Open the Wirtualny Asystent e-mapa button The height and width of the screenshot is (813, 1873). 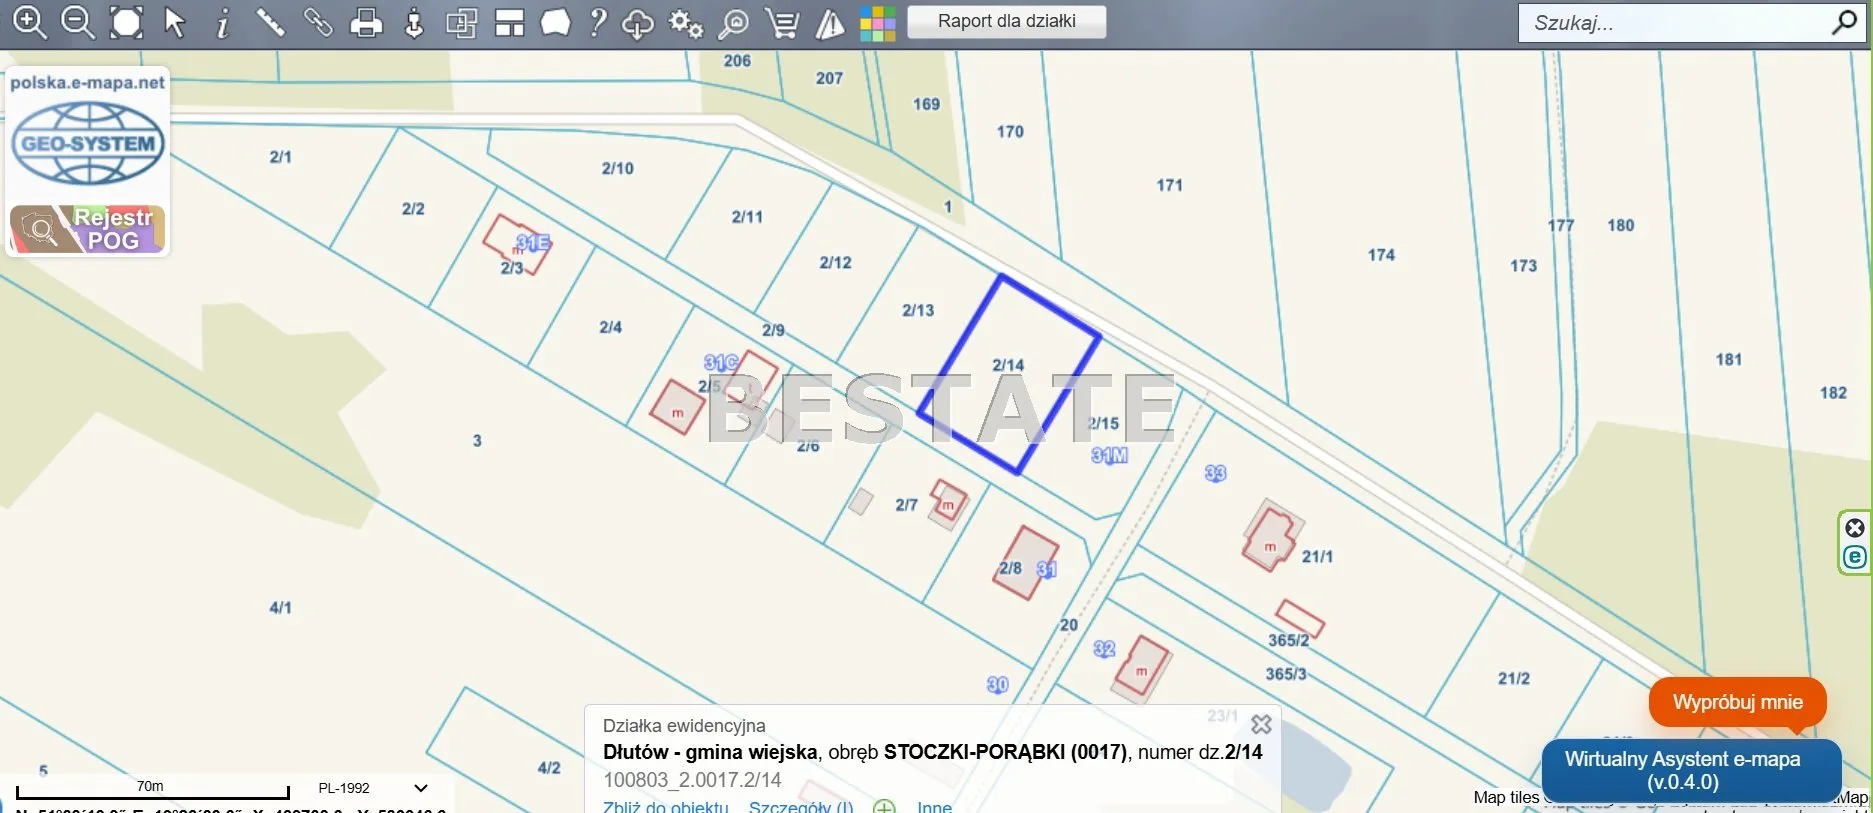(1691, 770)
